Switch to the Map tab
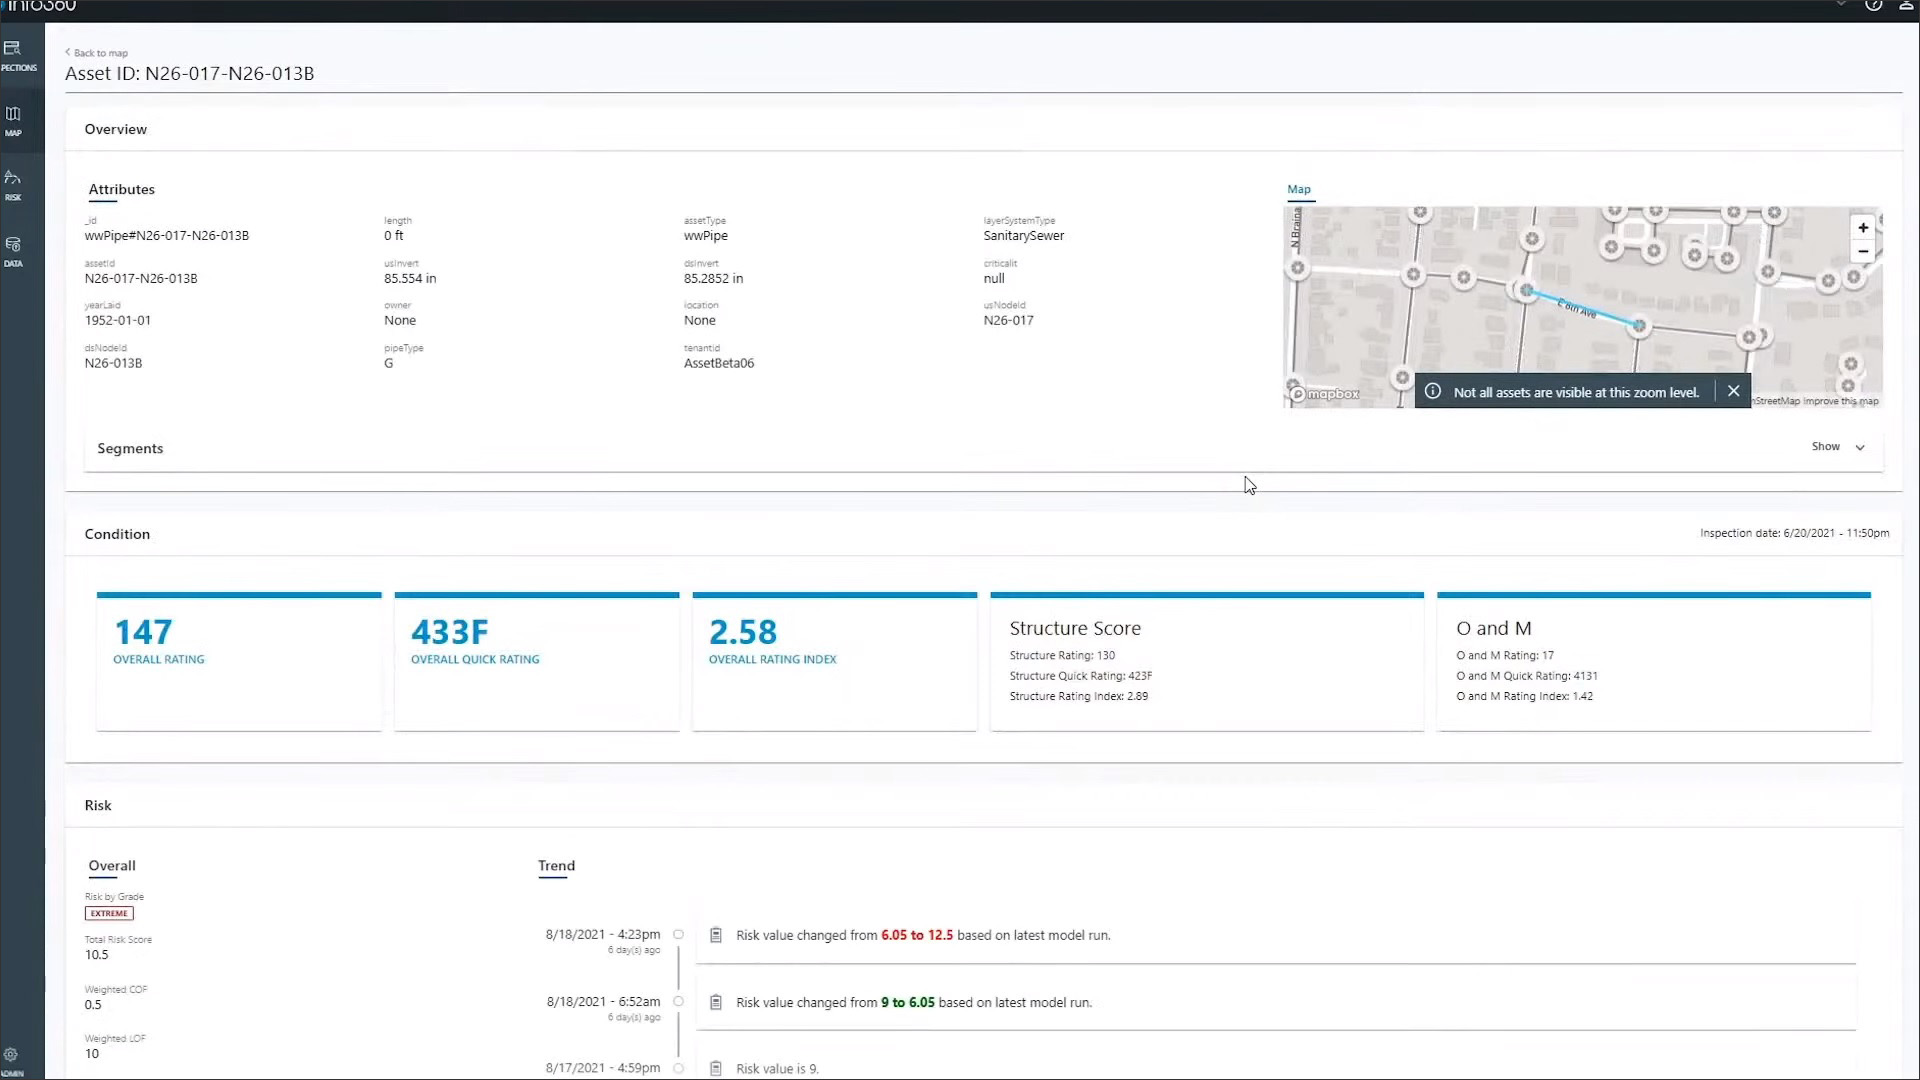The height and width of the screenshot is (1080, 1920). (x=1299, y=189)
